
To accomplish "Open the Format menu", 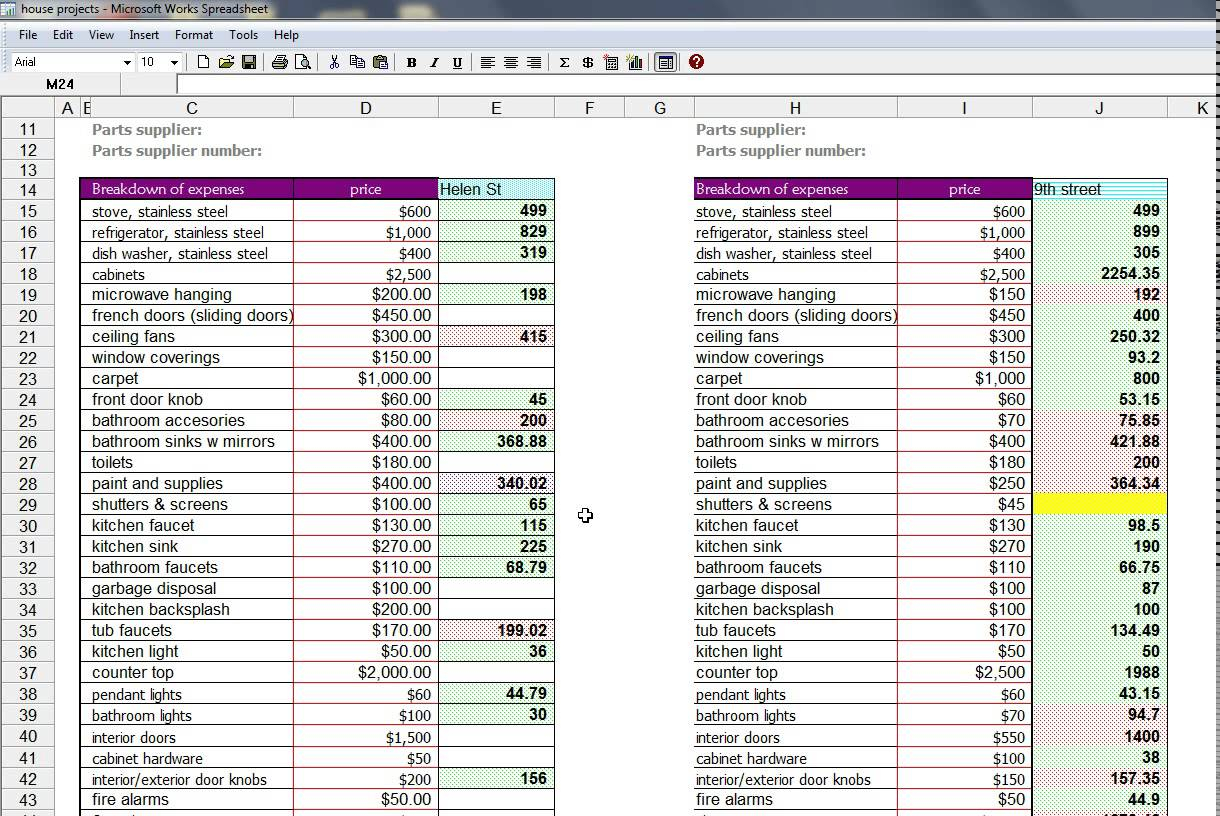I will 193,35.
